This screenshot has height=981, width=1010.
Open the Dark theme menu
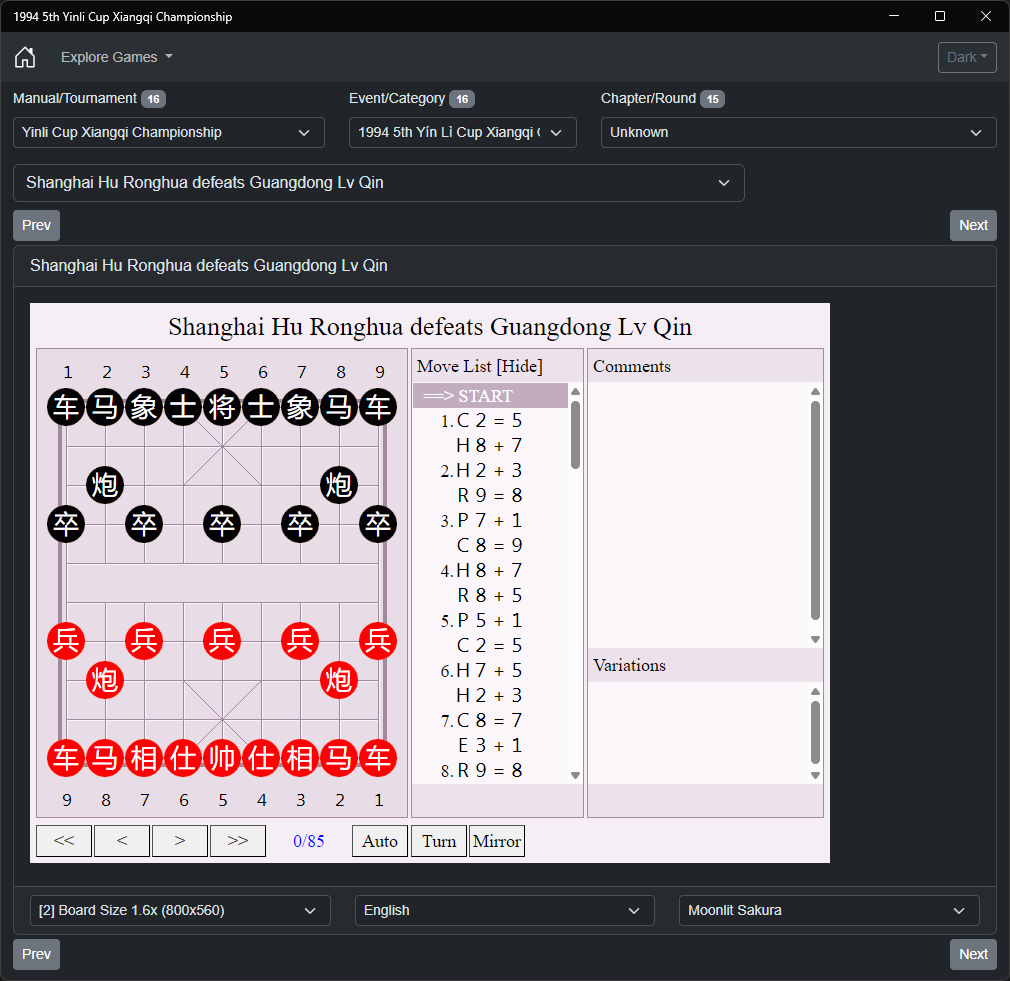tap(967, 57)
